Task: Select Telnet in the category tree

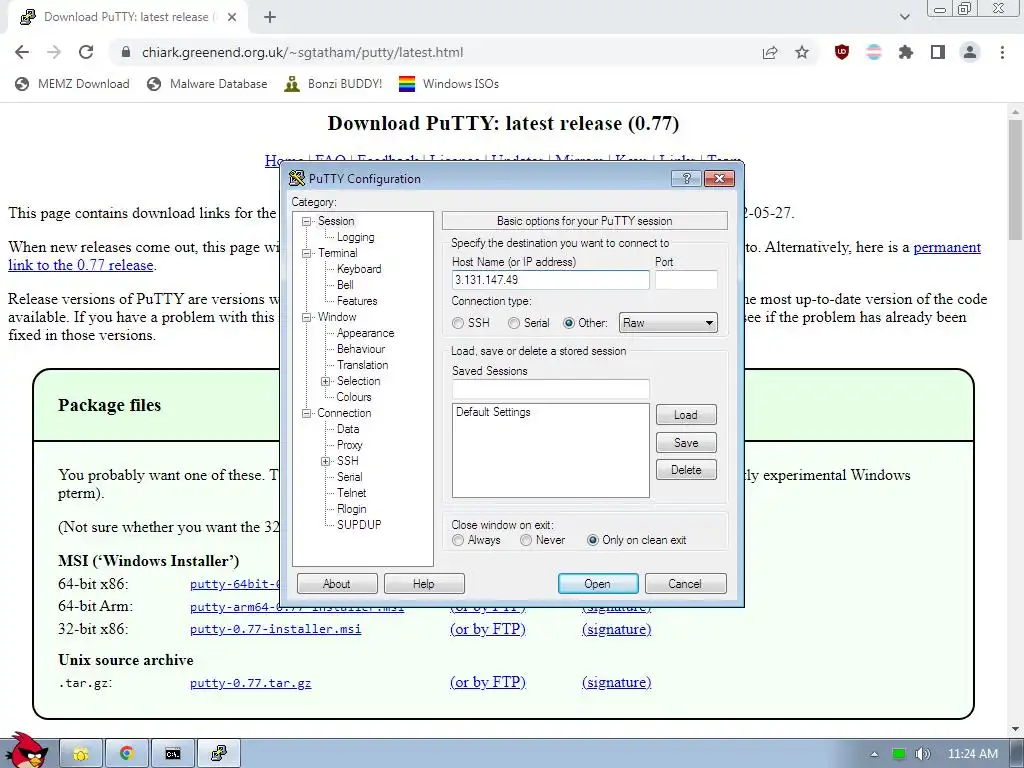Action: click(x=351, y=493)
